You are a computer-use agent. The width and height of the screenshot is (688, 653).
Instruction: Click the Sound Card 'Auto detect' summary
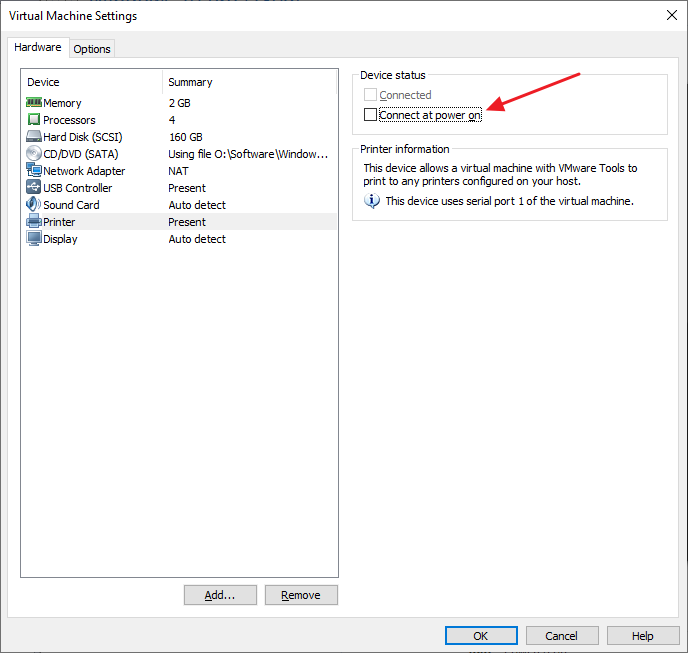tap(197, 205)
